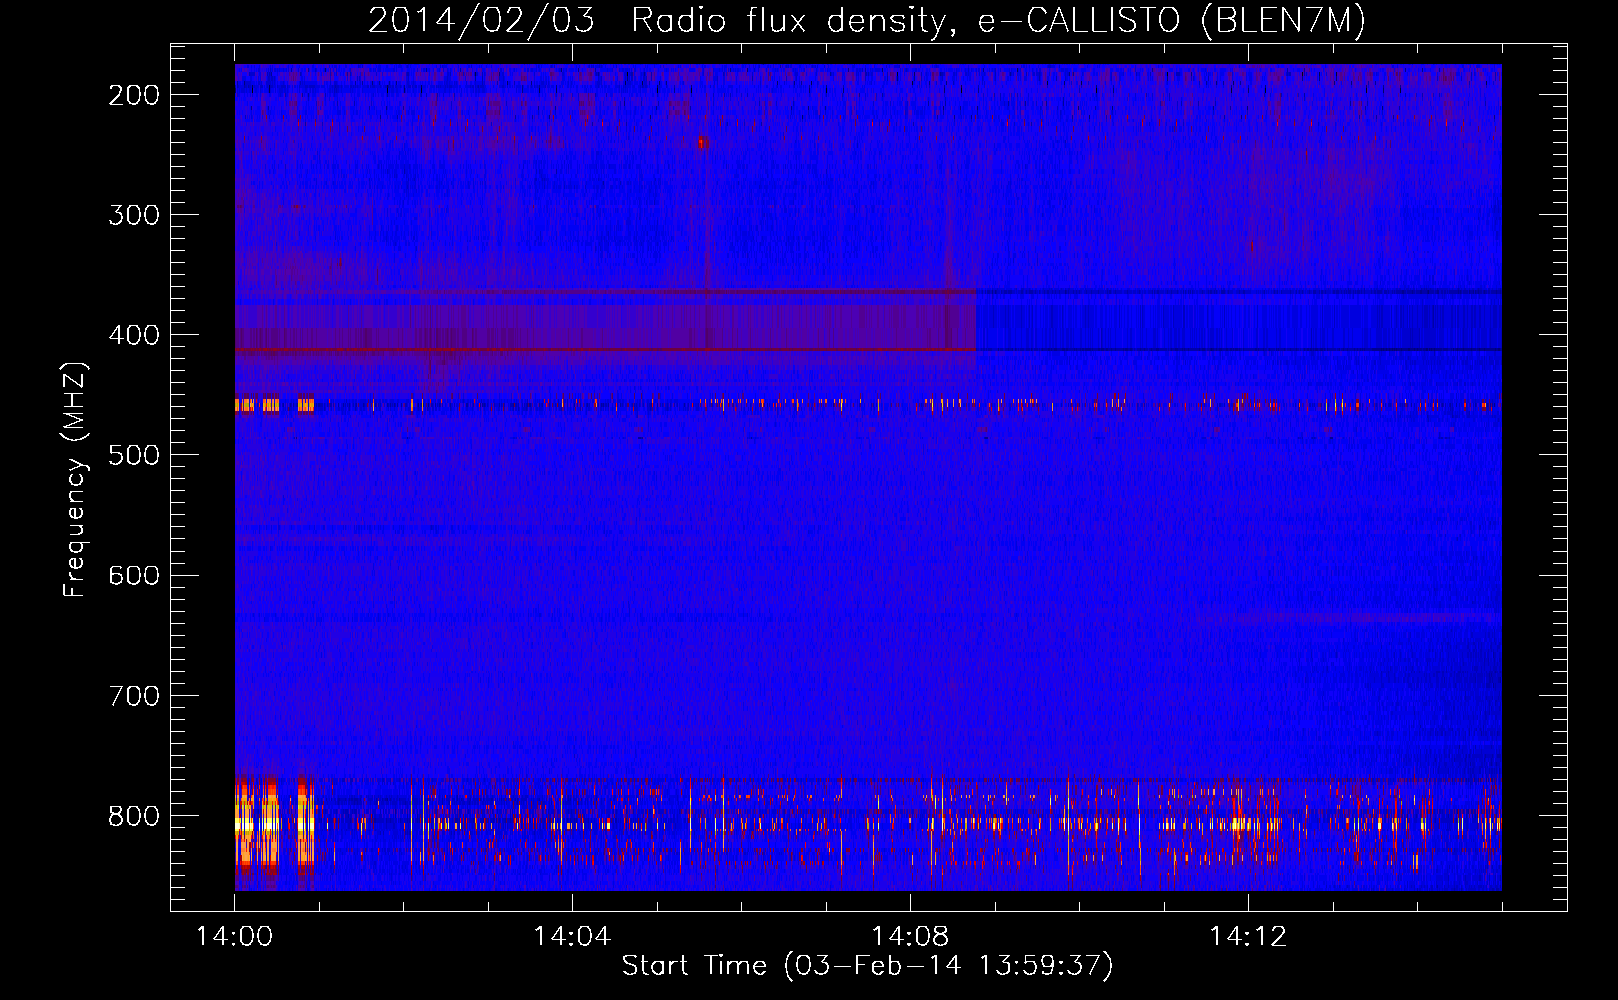Select the 300 frequency tick label

(134, 215)
